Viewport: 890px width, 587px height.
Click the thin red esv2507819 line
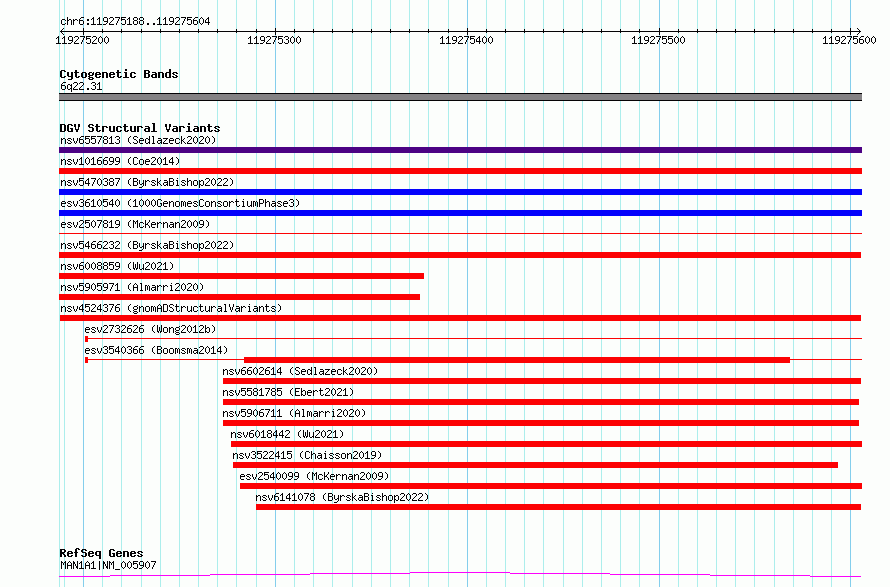click(x=460, y=233)
